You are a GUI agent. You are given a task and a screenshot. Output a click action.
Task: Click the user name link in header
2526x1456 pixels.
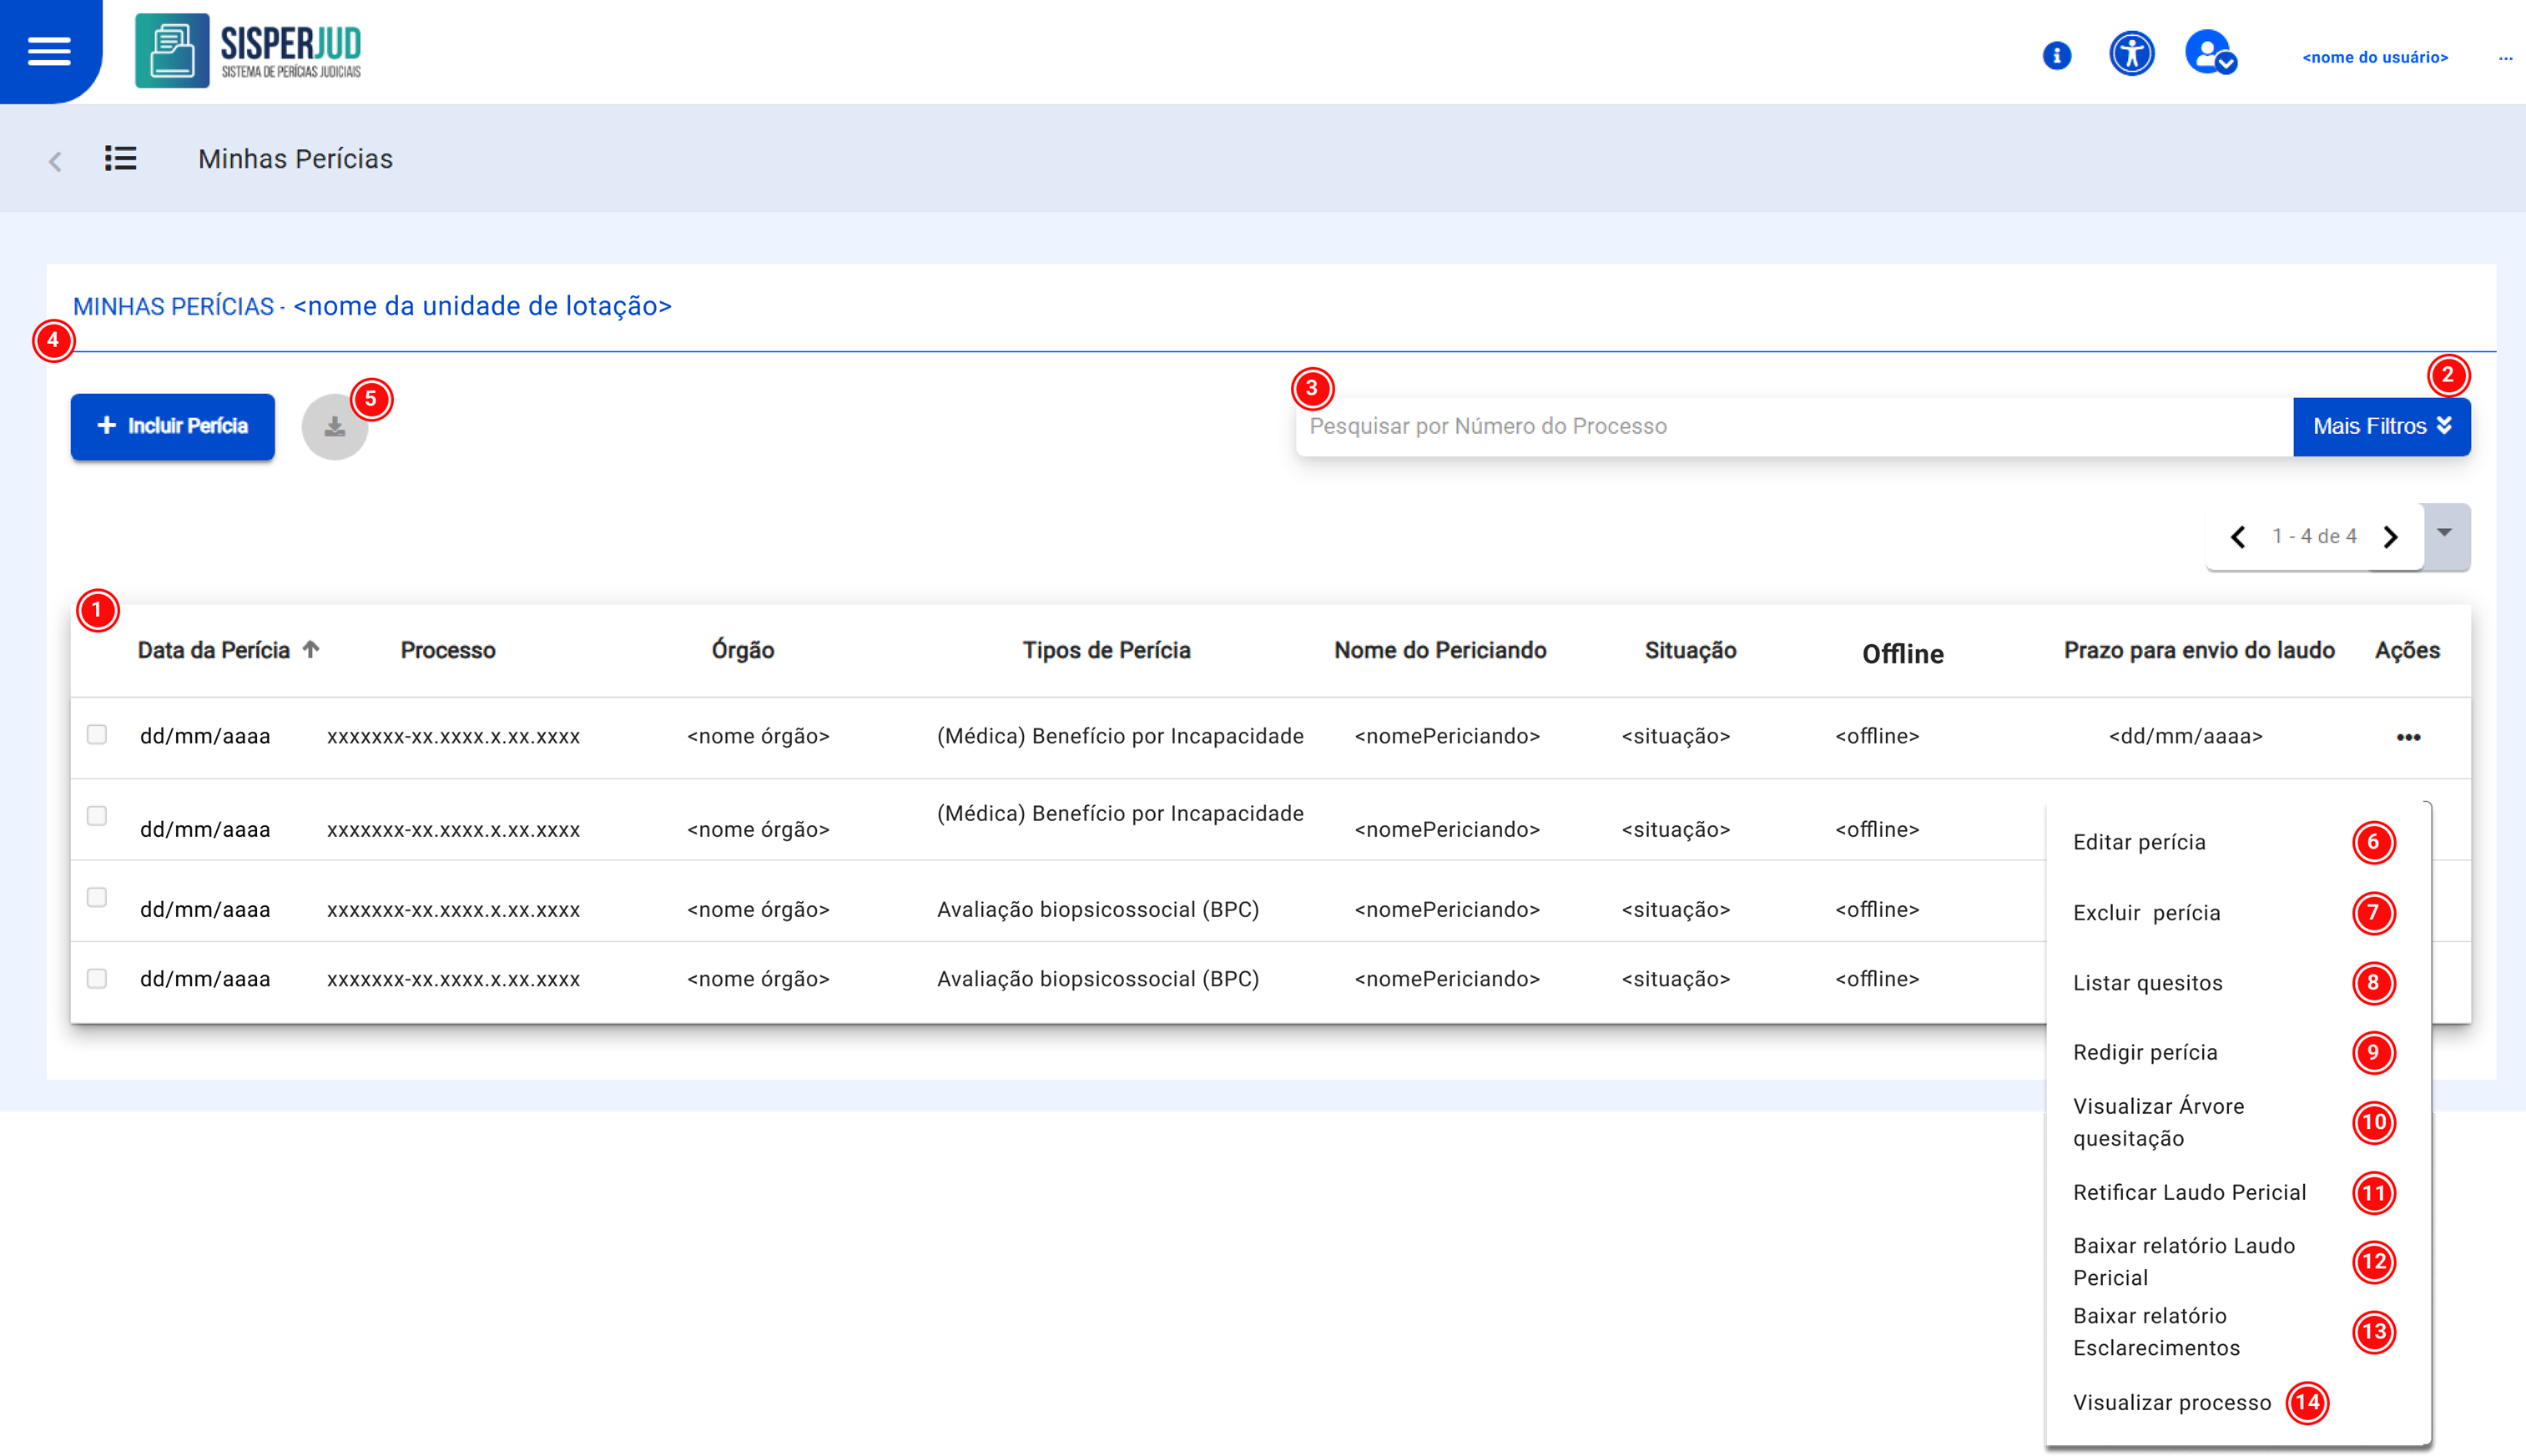pyautogui.click(x=2374, y=57)
